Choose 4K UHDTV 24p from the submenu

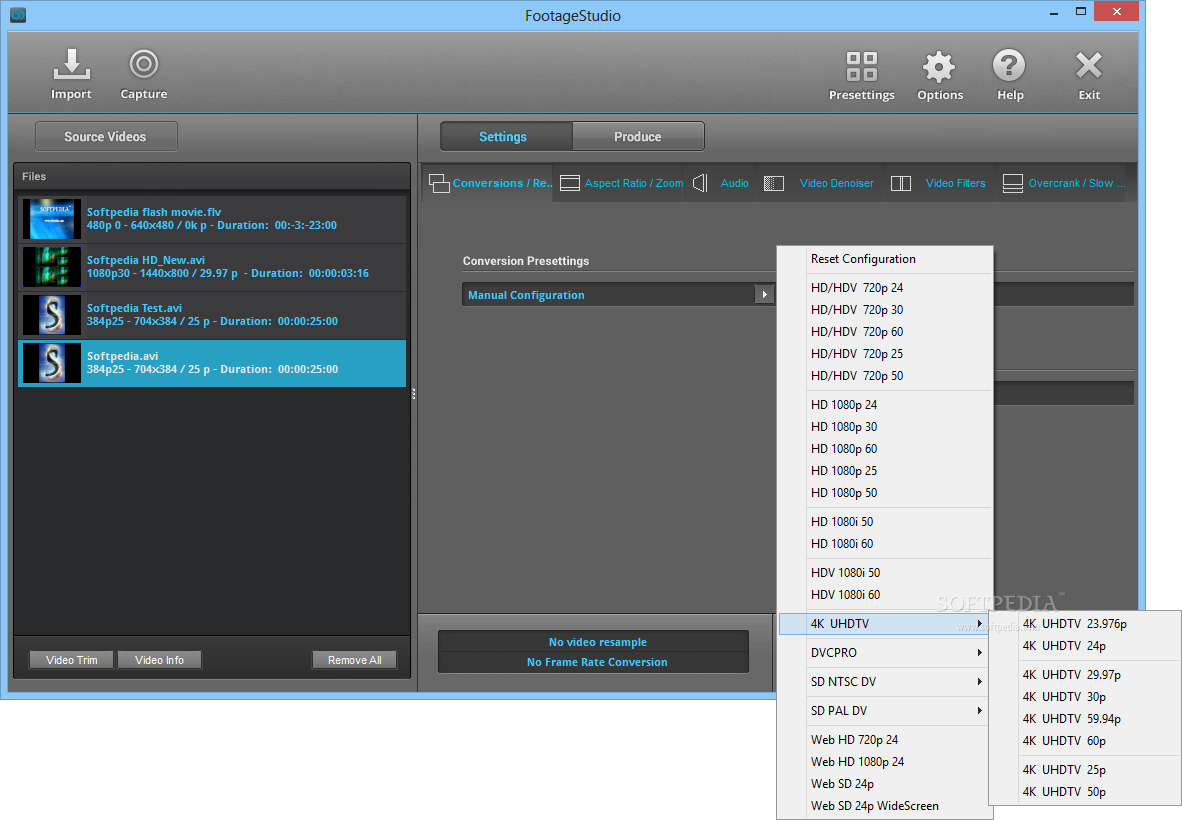[1085, 646]
